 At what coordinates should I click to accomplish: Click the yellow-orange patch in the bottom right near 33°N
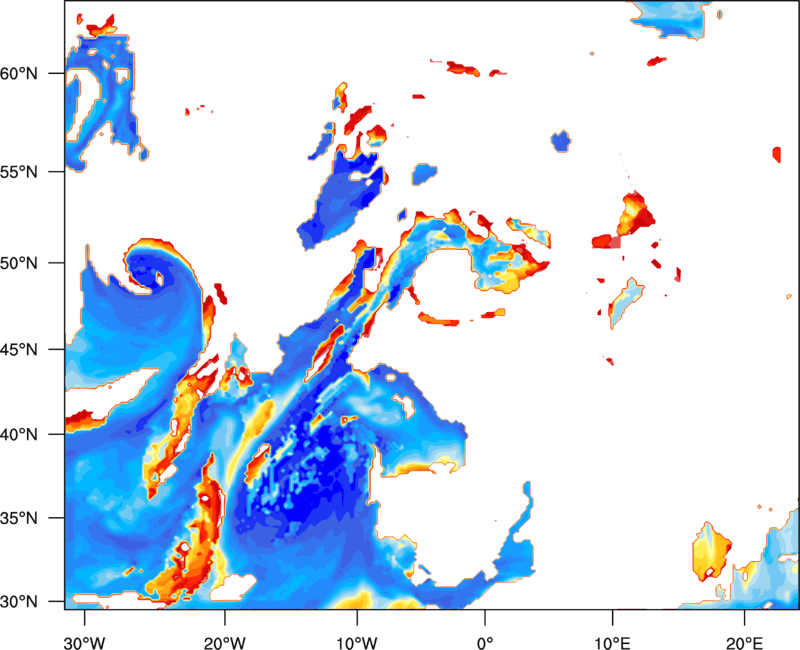pos(710,550)
